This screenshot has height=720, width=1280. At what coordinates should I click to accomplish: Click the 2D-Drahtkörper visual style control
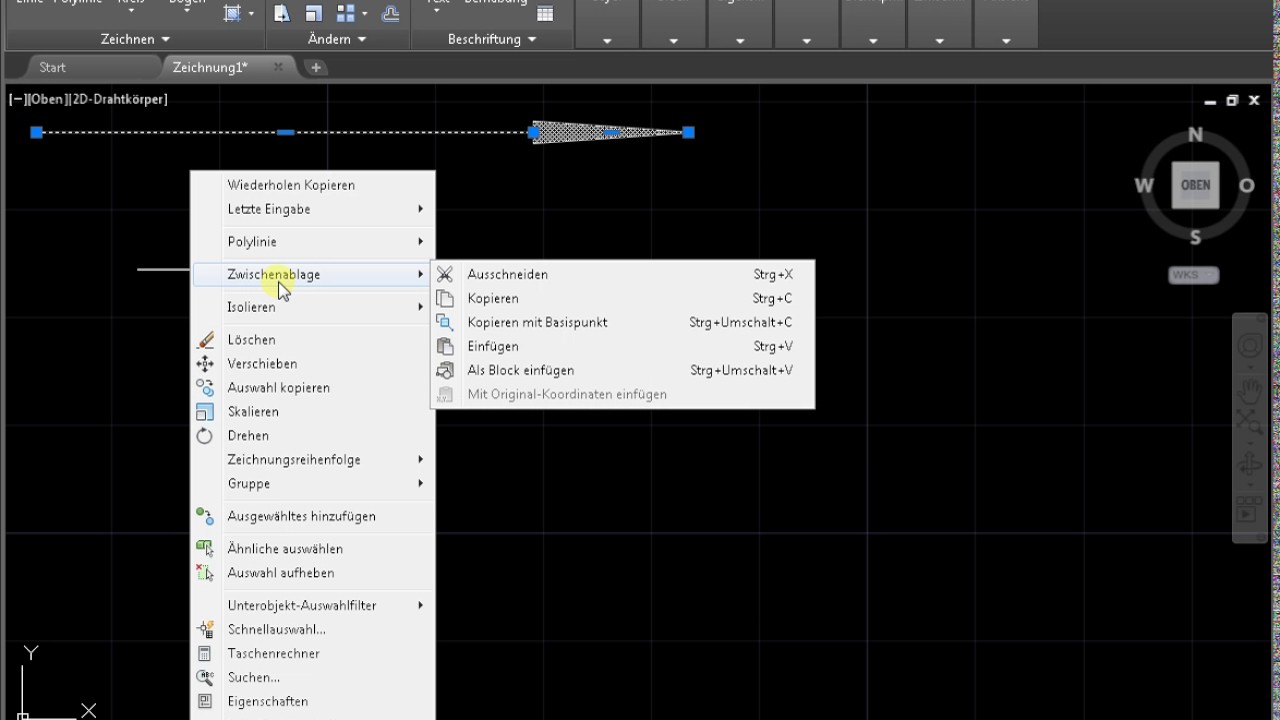[119, 99]
